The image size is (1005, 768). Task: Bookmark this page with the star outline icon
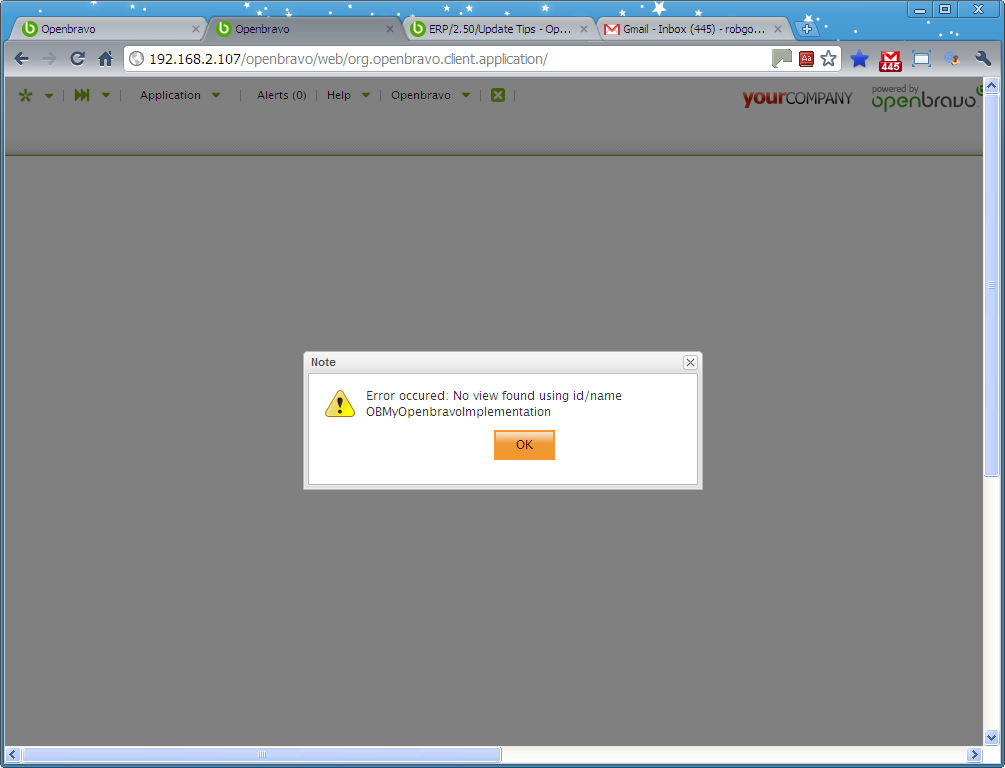click(829, 59)
